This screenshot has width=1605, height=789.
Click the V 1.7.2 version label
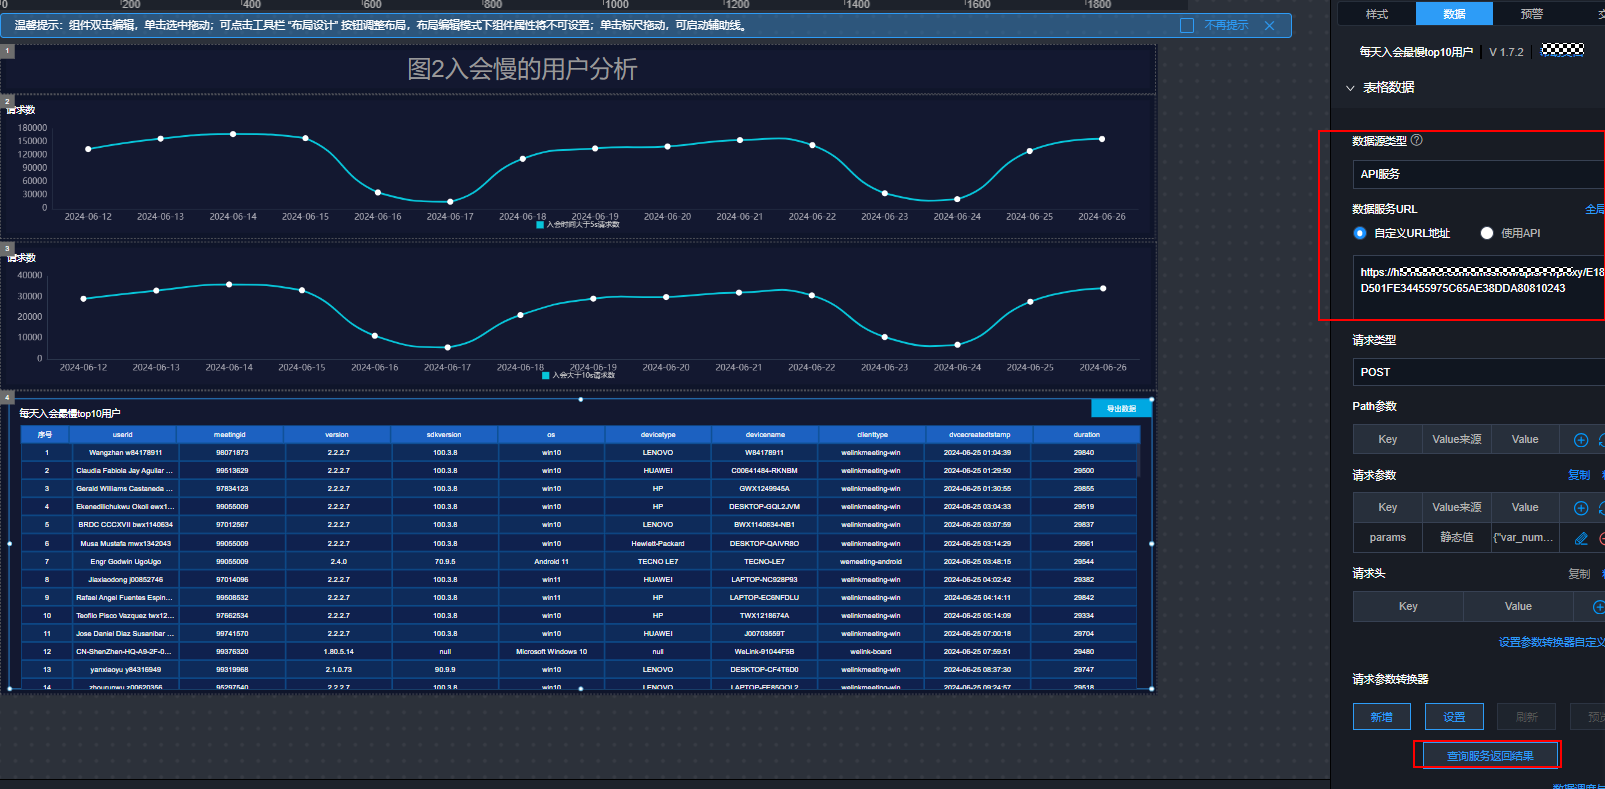(x=1506, y=52)
